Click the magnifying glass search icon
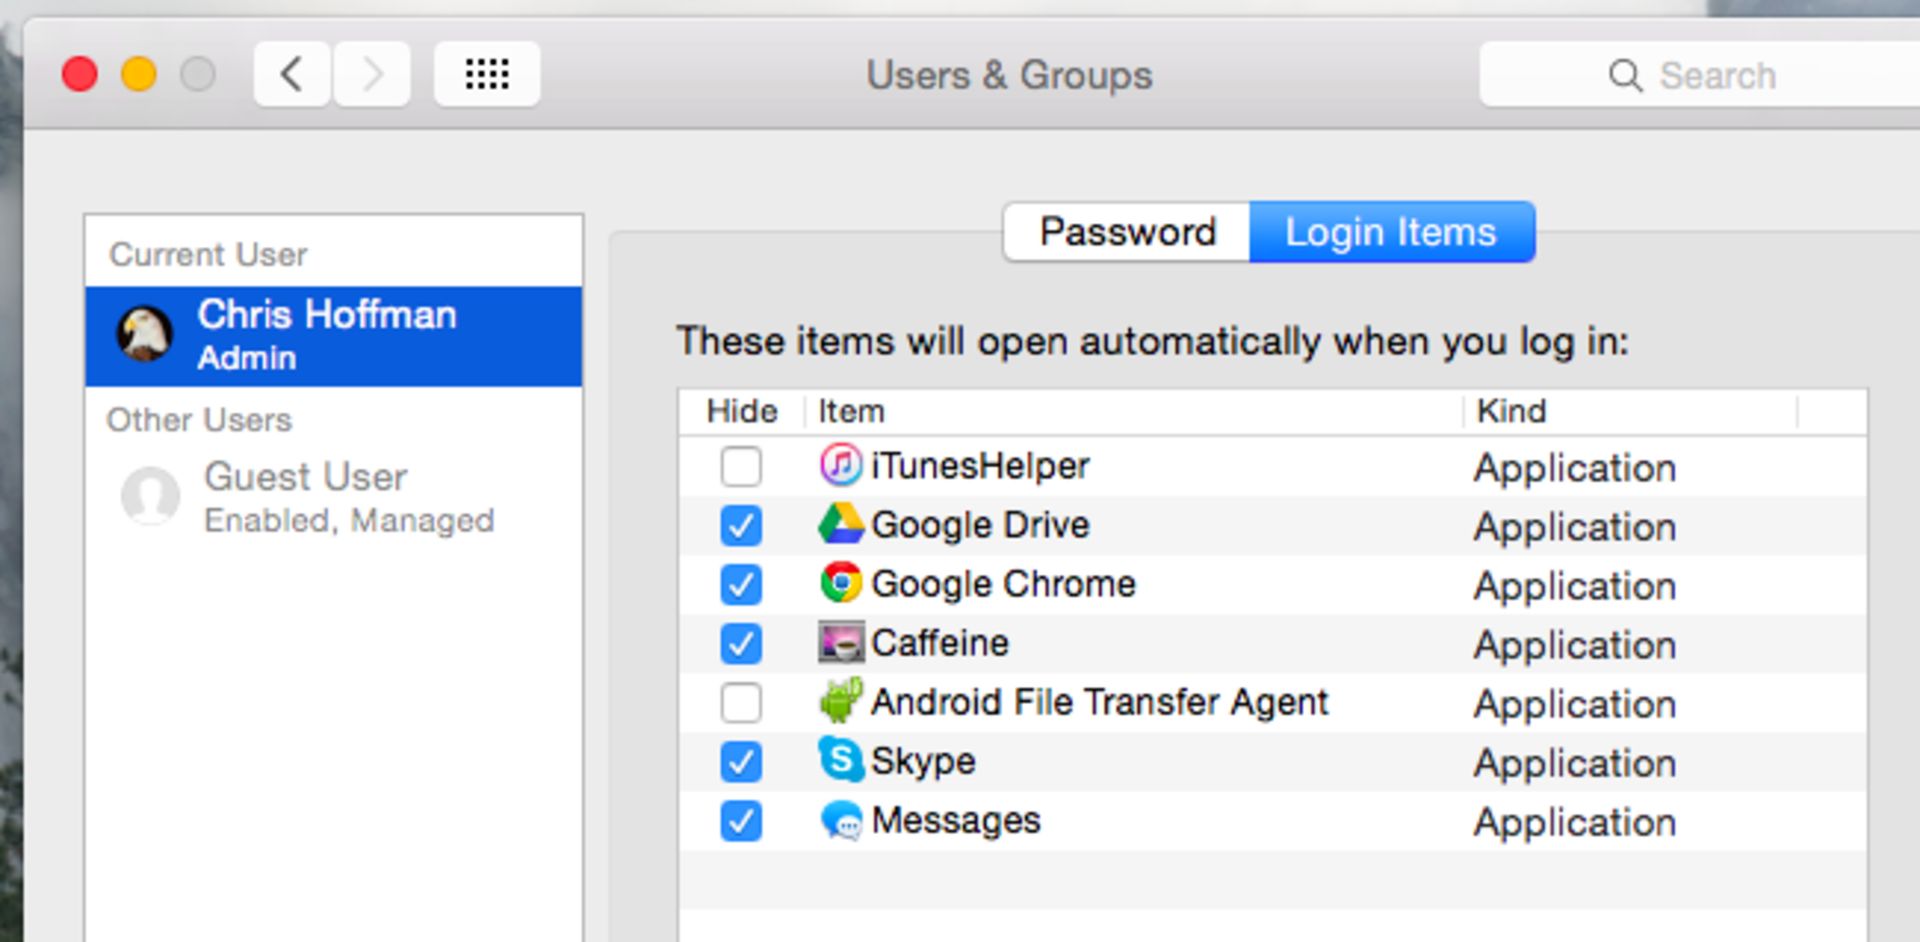Image resolution: width=1920 pixels, height=942 pixels. pyautogui.click(x=1625, y=75)
